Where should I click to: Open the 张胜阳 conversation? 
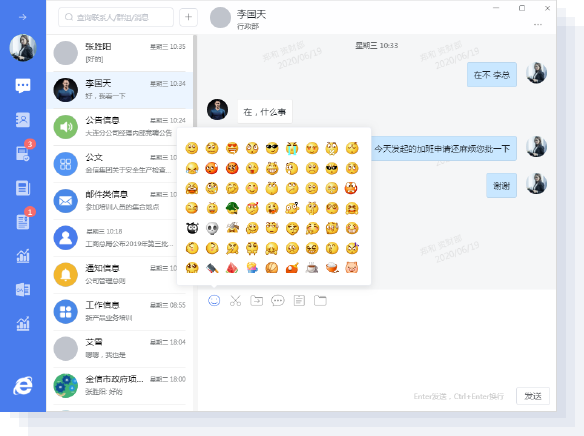coord(120,53)
